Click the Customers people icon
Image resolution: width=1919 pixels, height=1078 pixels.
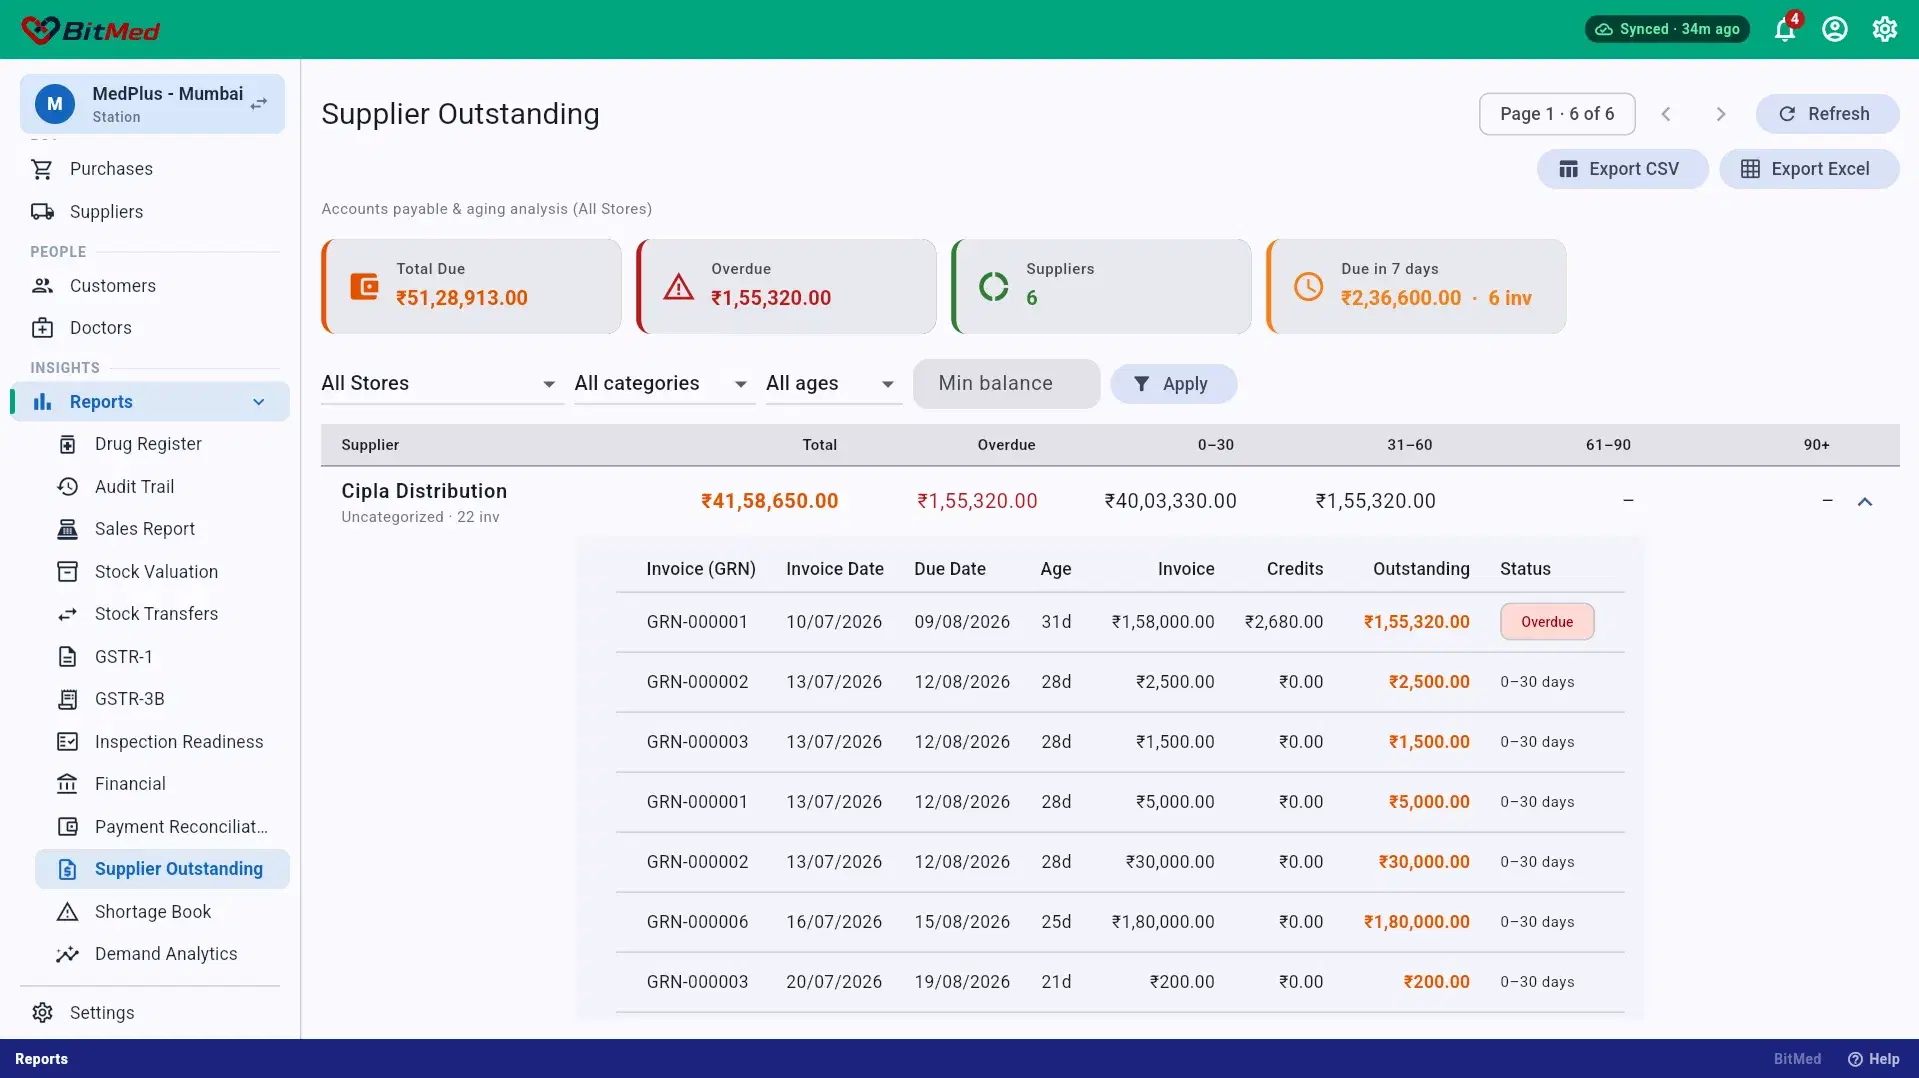tap(42, 286)
